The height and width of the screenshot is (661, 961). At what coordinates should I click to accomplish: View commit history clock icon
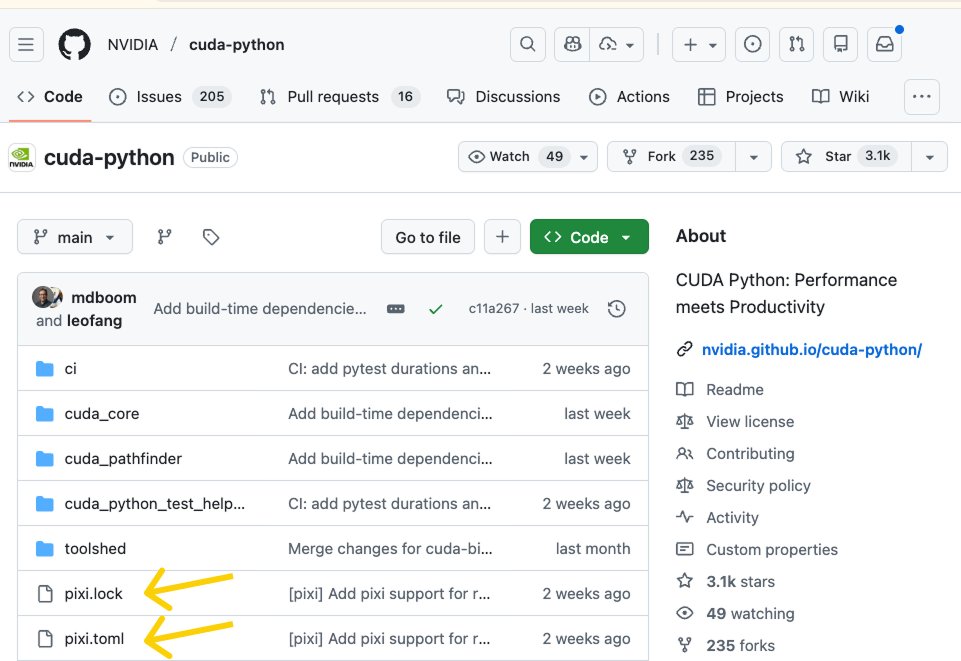click(617, 309)
